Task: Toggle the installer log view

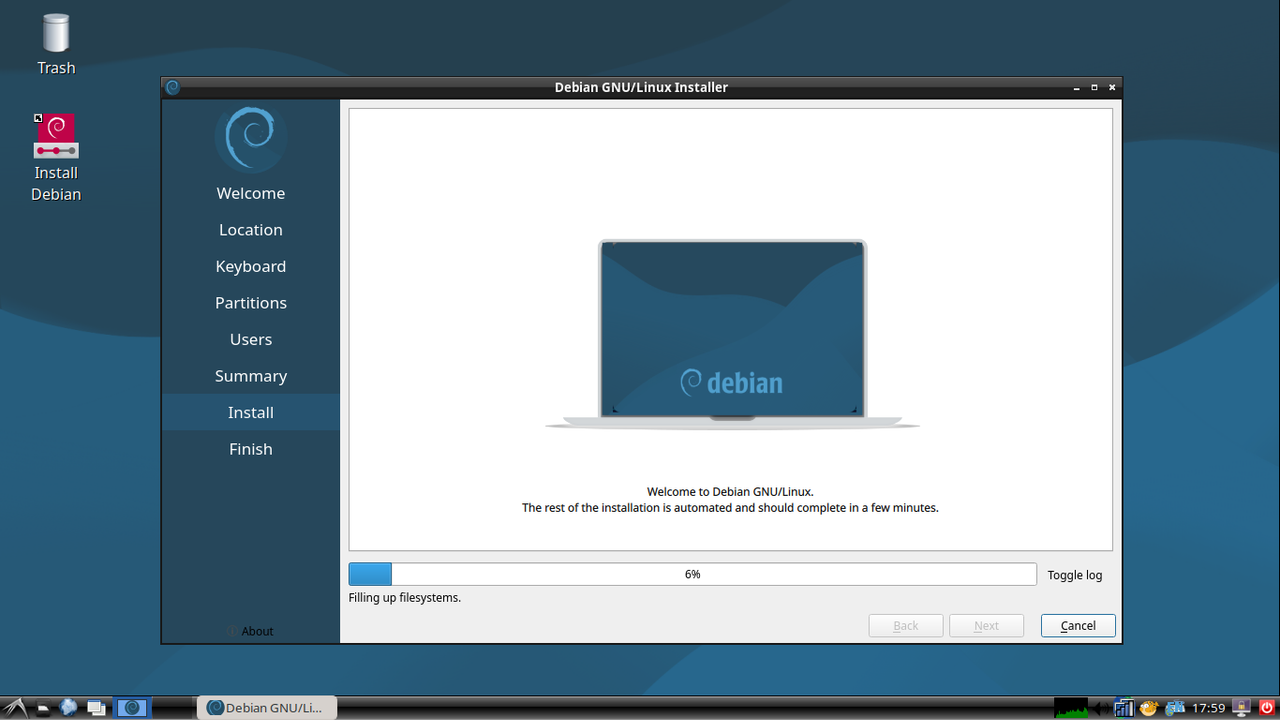Action: click(x=1074, y=574)
